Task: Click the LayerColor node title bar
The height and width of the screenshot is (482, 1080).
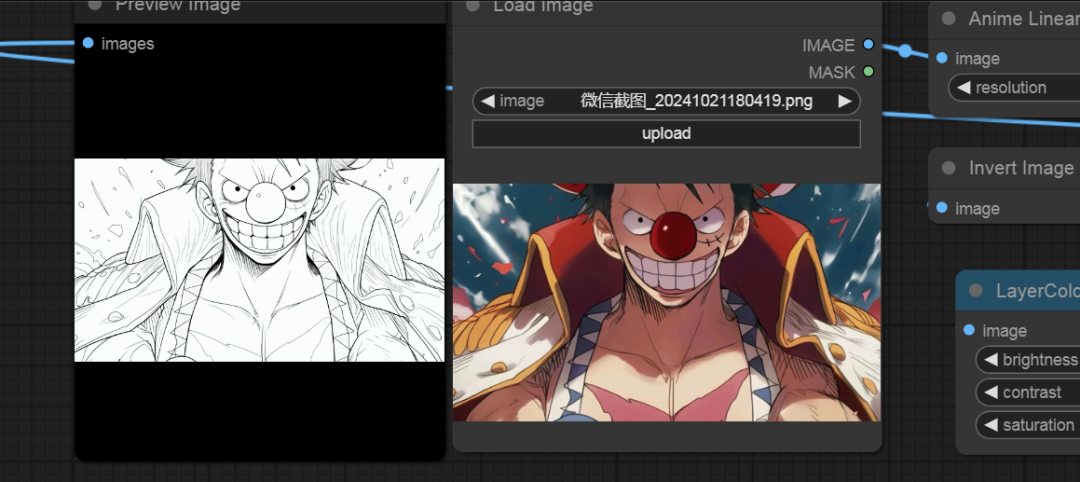Action: coord(1018,291)
